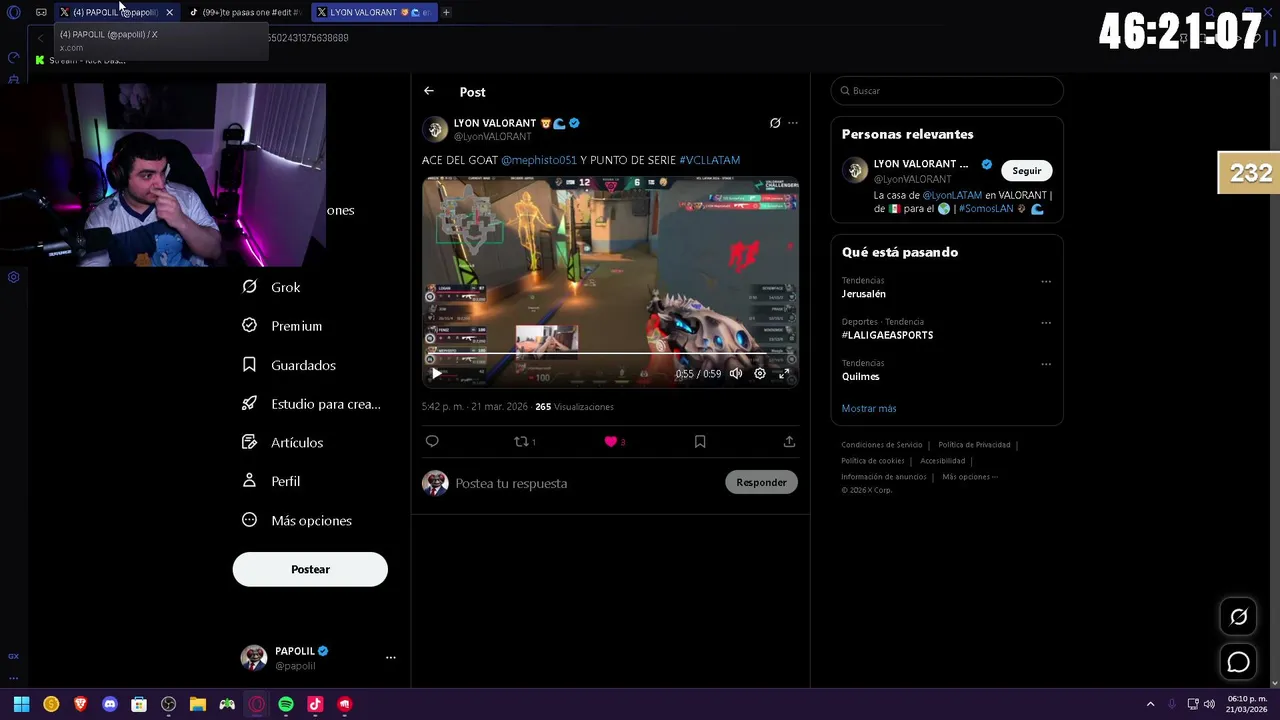Screen dimensions: 1280x720
Task: Click the reply comment icon under post
Action: 432,441
